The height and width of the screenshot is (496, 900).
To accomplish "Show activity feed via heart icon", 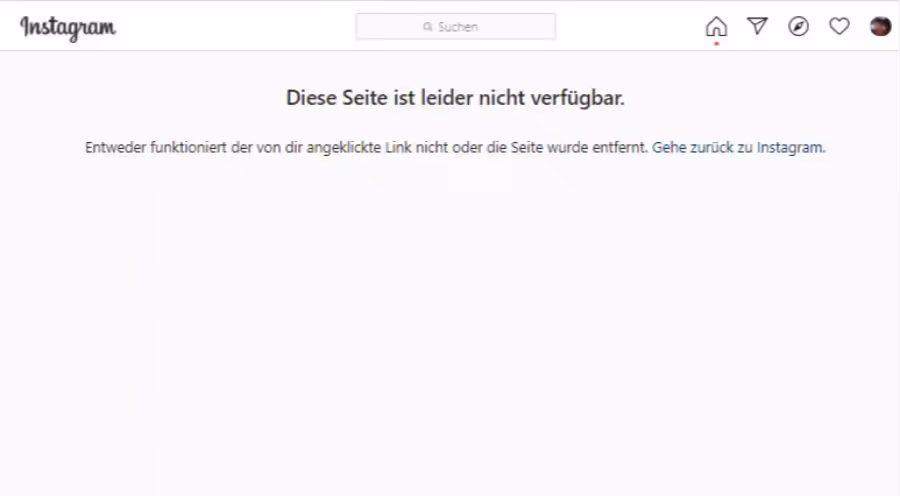I will click(839, 26).
